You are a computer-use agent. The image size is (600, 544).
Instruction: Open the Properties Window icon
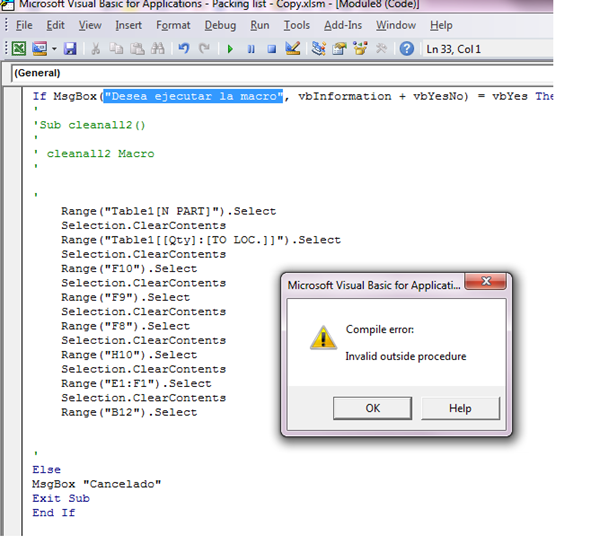339,49
